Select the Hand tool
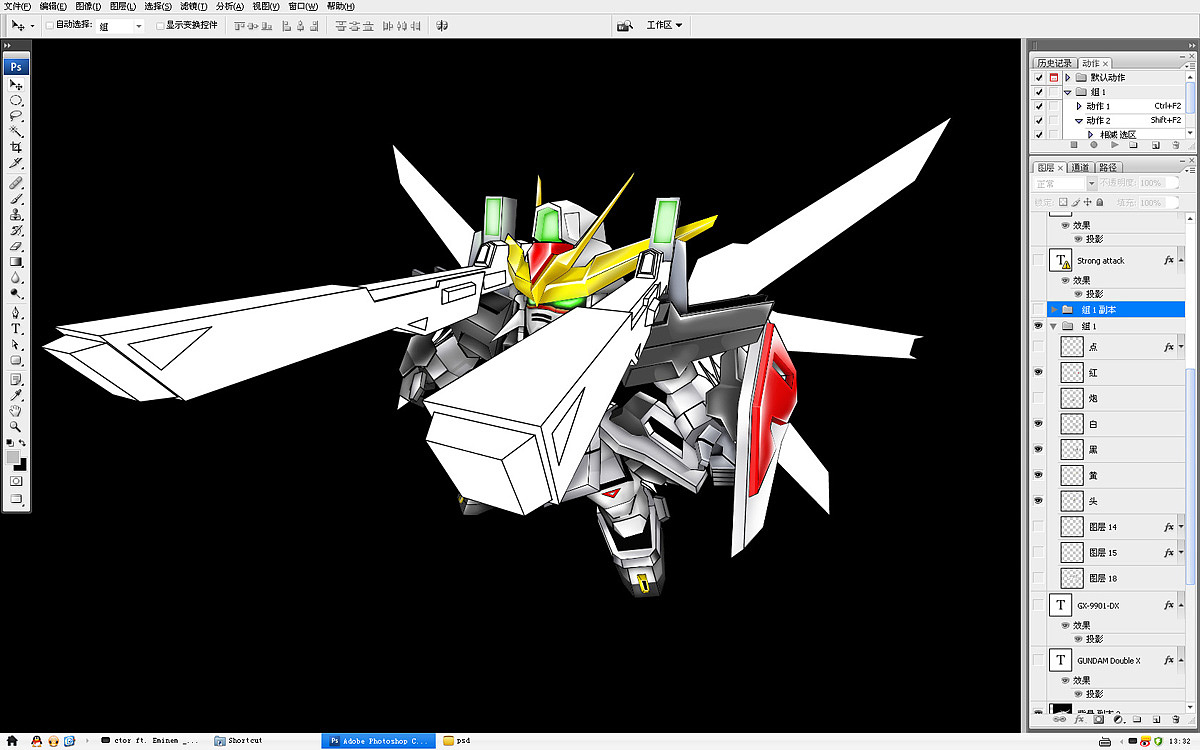Screen dimensions: 1200x750 (x=16, y=410)
